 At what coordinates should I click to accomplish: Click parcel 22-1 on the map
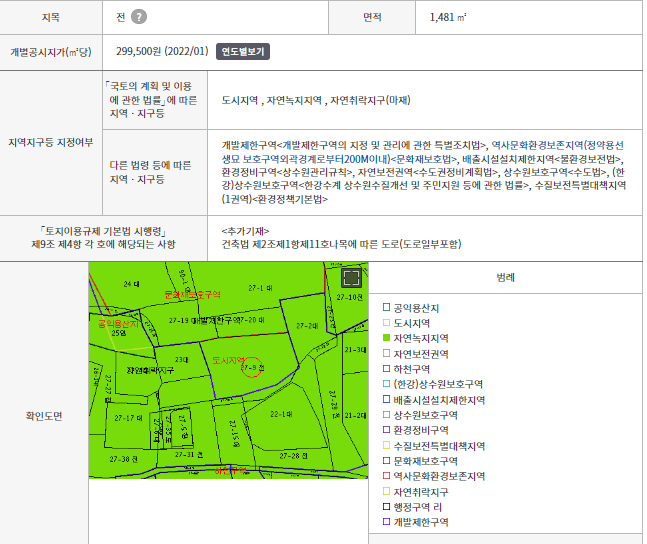click(281, 414)
